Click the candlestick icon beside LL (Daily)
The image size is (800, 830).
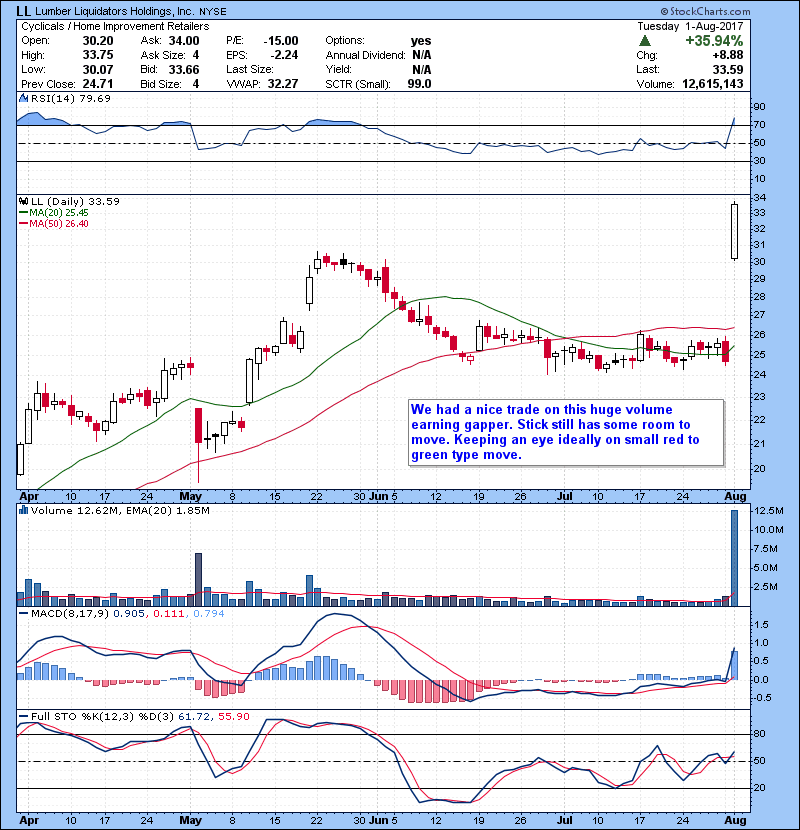[x=23, y=201]
